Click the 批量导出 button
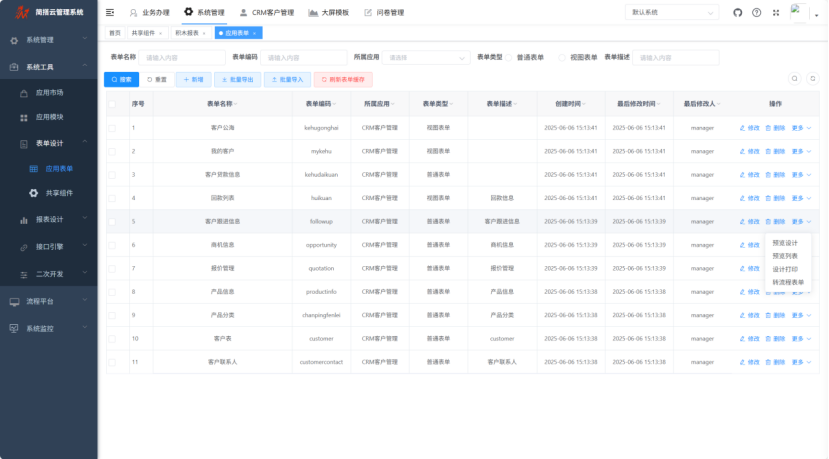The width and height of the screenshot is (829, 459). 235,79
